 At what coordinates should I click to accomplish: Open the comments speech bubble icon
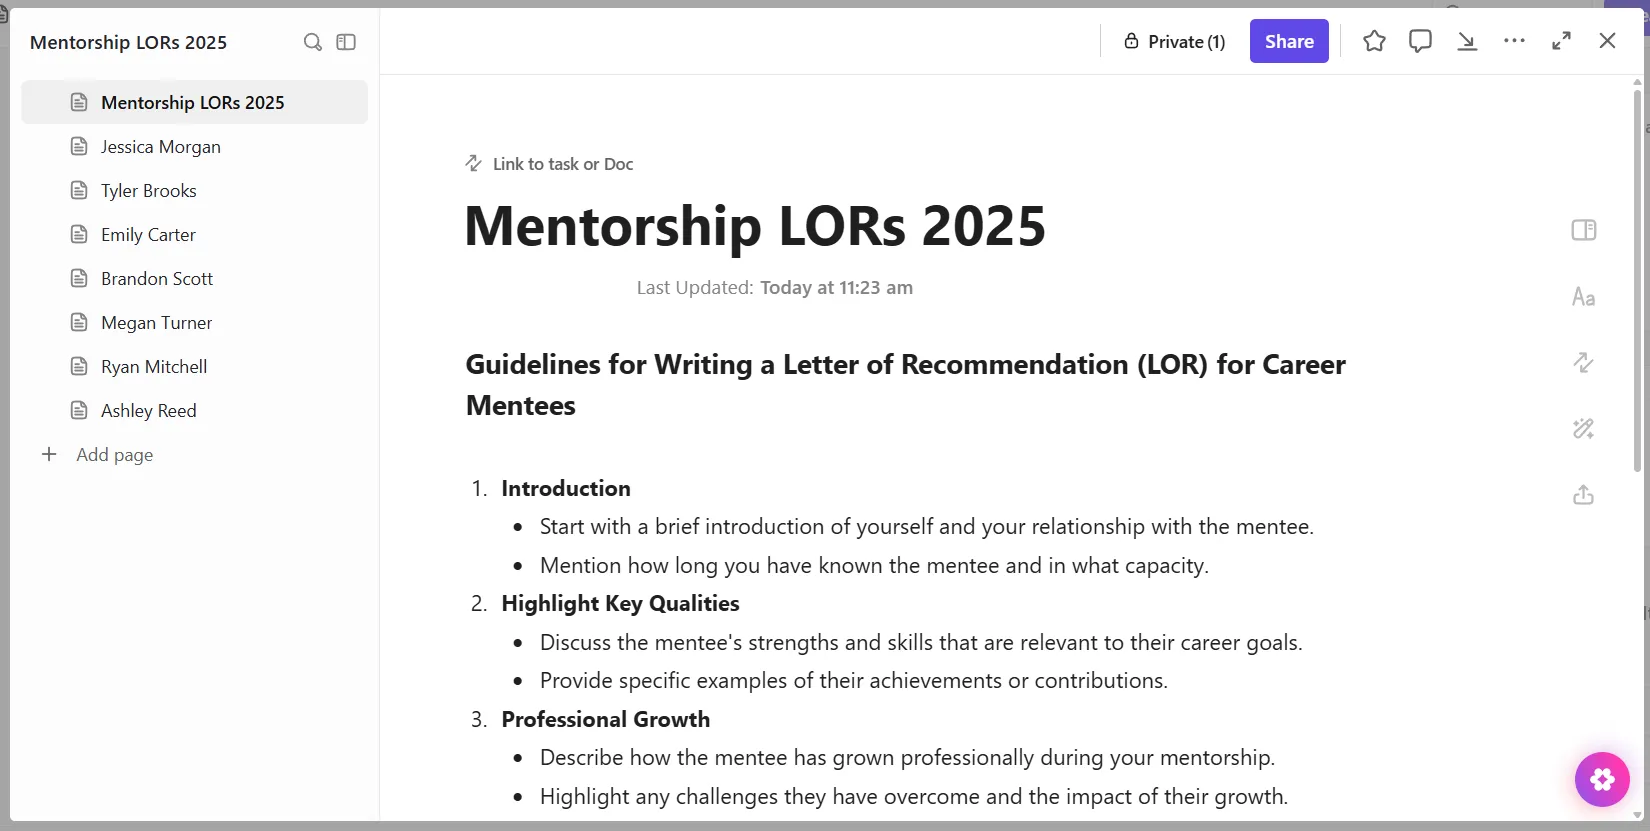pyautogui.click(x=1420, y=41)
